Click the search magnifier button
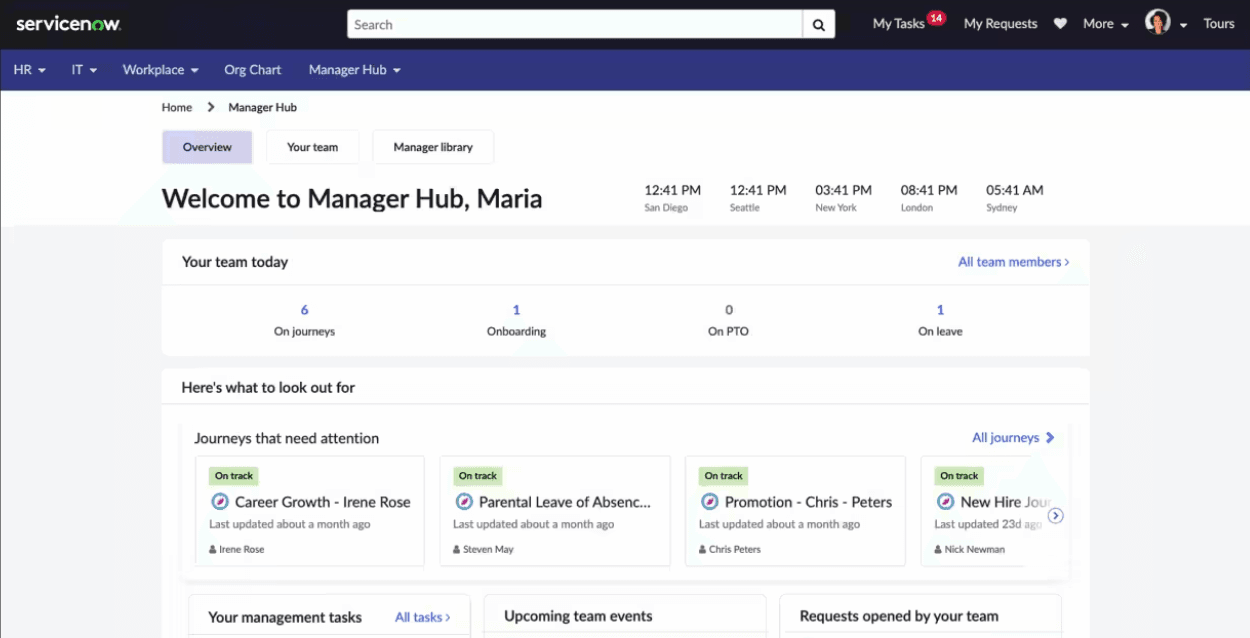Screen dimensions: 1250x638 click(819, 25)
